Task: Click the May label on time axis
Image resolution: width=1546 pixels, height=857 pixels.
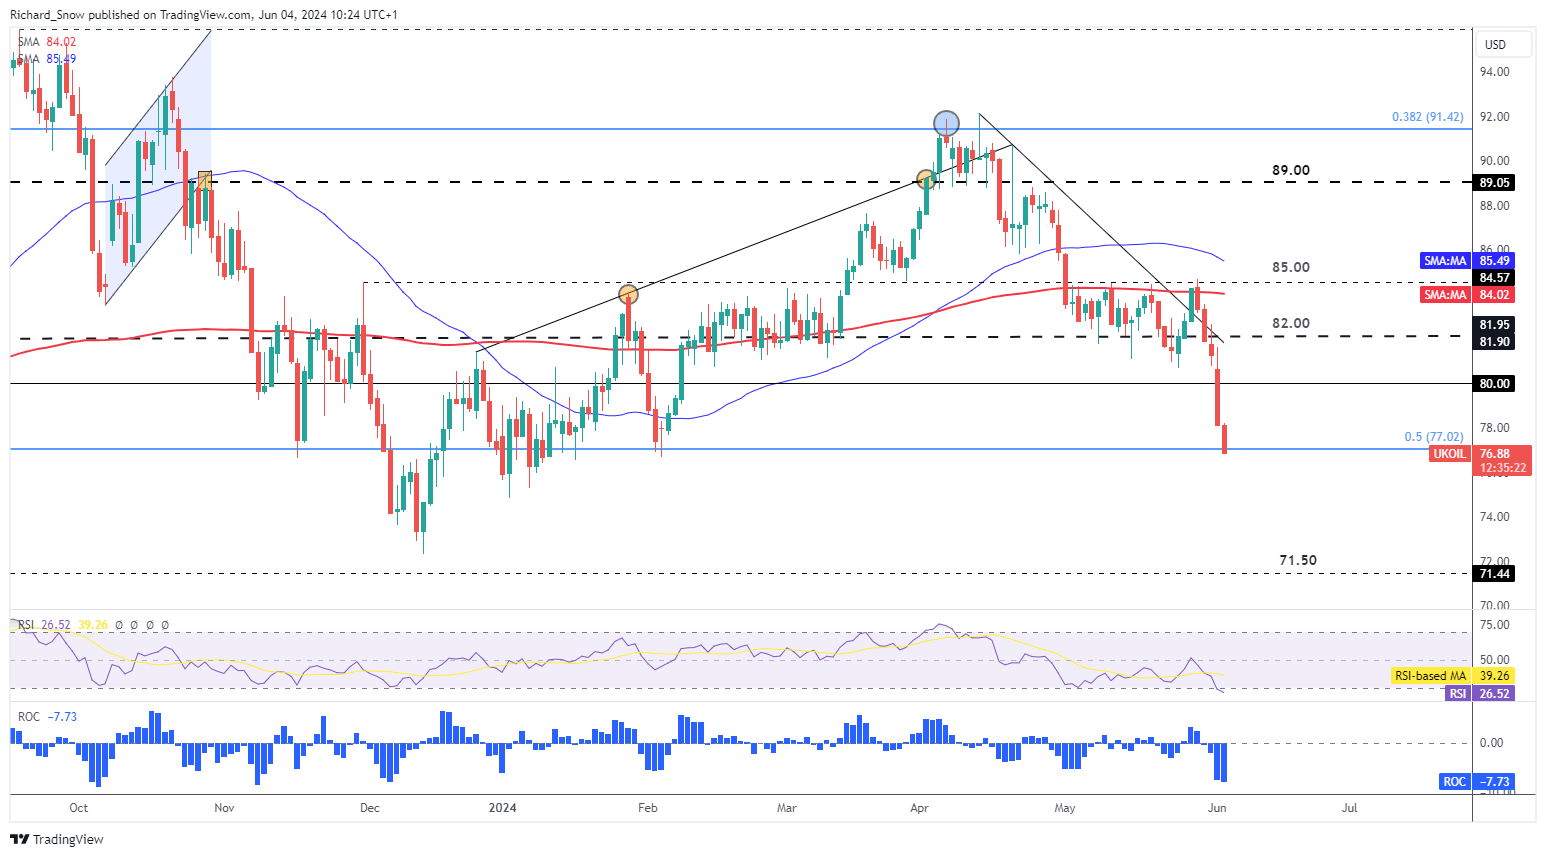Action: (x=1065, y=808)
